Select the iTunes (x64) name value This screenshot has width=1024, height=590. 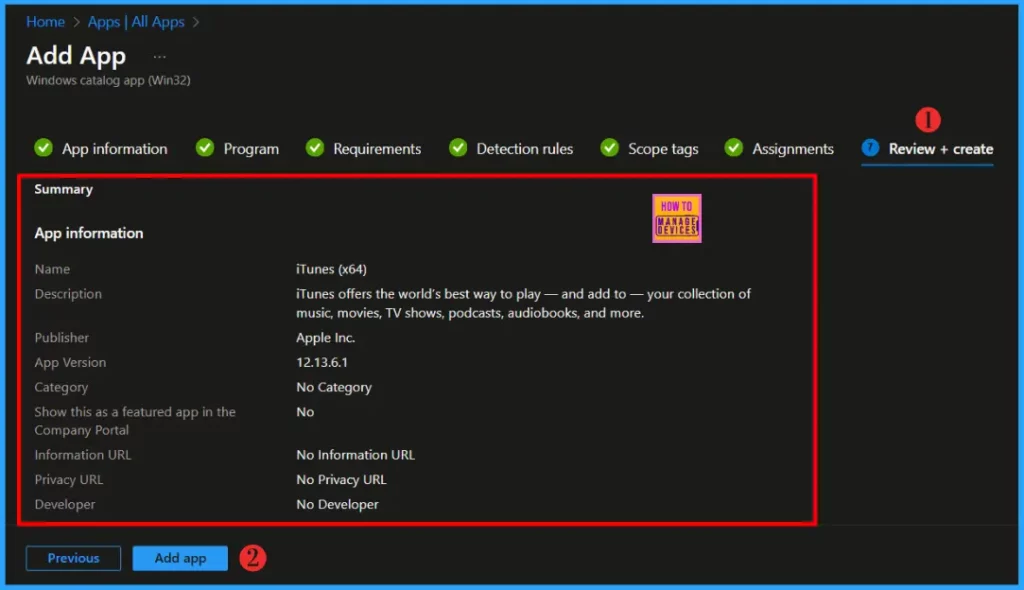tap(331, 269)
